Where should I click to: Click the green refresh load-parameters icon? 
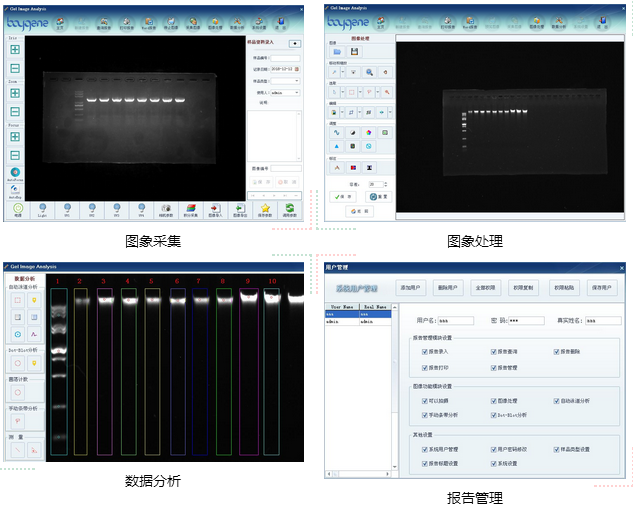coord(289,210)
